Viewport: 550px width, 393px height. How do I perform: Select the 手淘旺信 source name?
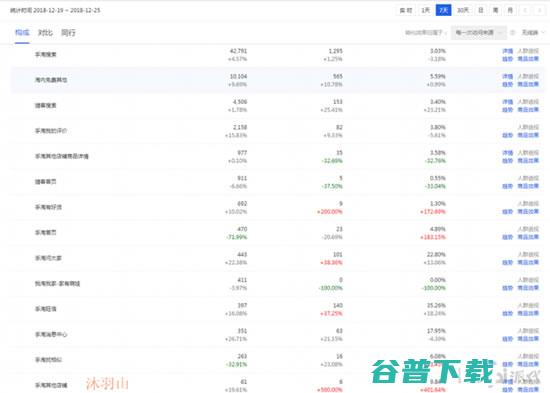pos(46,309)
